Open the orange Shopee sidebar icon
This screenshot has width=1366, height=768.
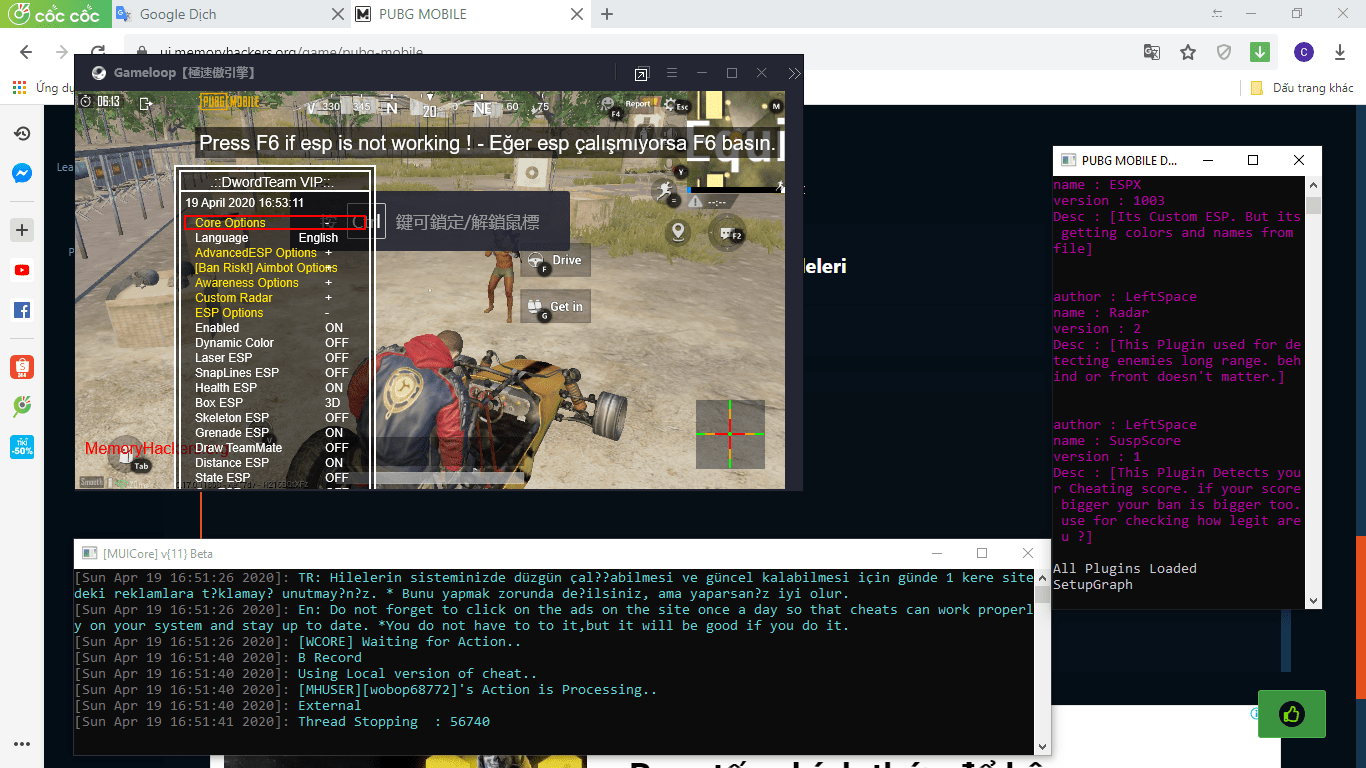click(22, 367)
